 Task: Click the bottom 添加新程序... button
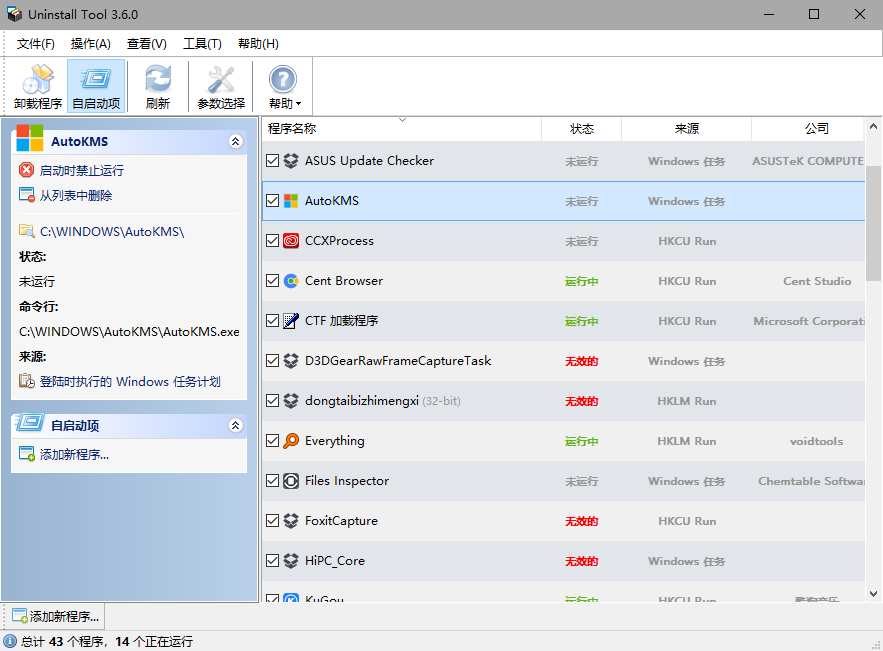click(55, 617)
